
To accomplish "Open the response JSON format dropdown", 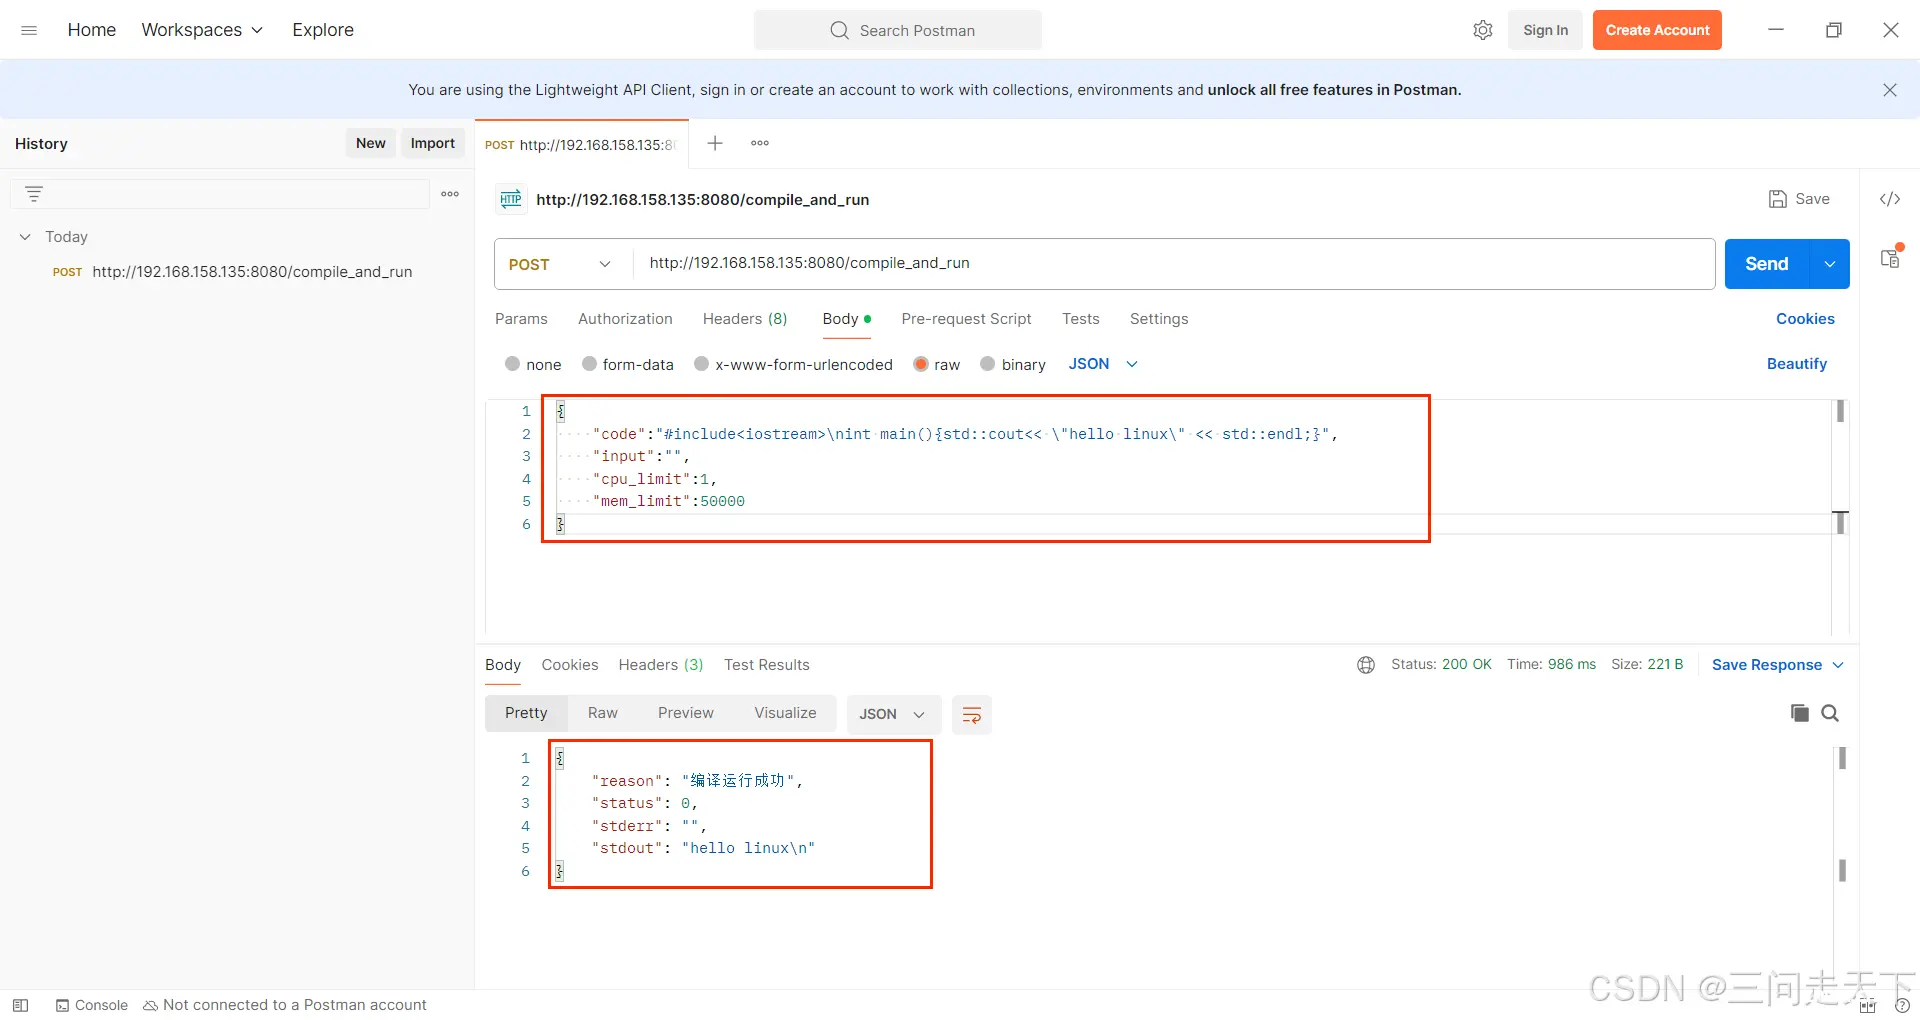I will [x=892, y=714].
